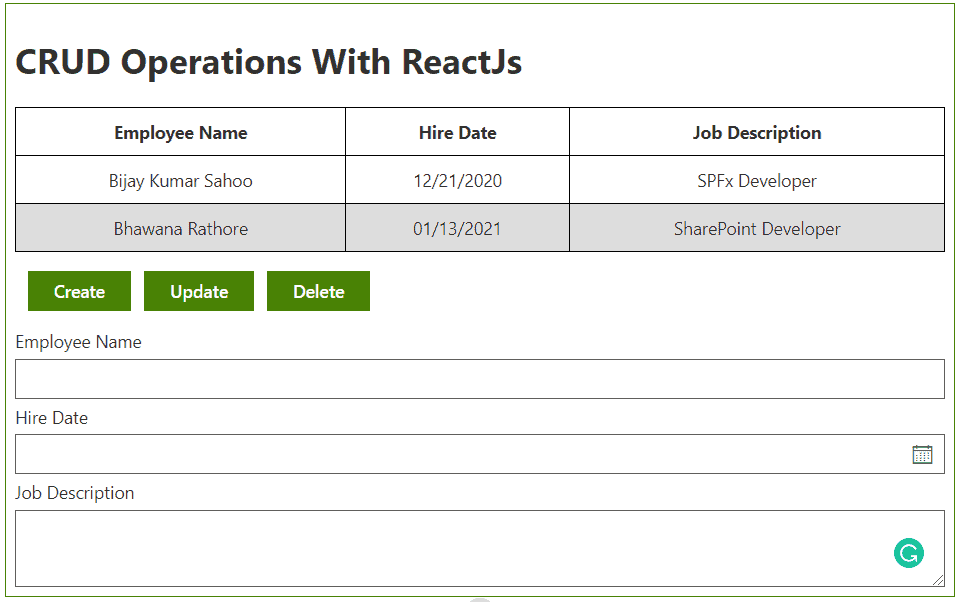Image resolution: width=963 pixels, height=602 pixels.
Task: Click the Hire Date form label
Action: 52,418
